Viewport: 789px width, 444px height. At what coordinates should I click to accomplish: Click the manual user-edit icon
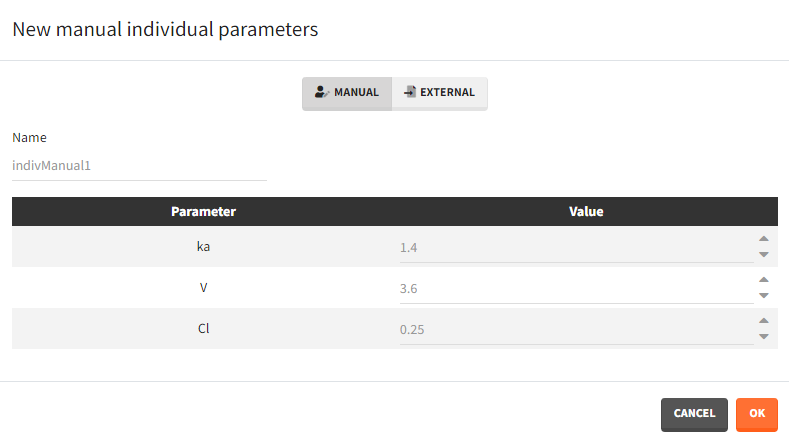(x=321, y=92)
